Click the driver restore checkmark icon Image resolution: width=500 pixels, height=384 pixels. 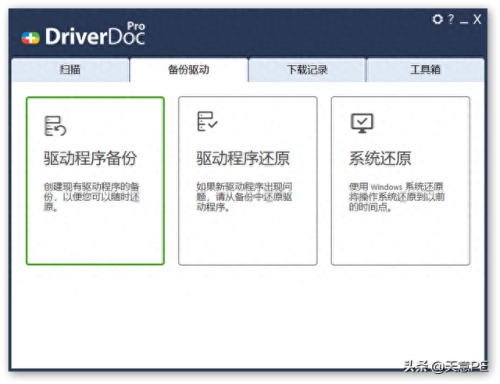(207, 121)
